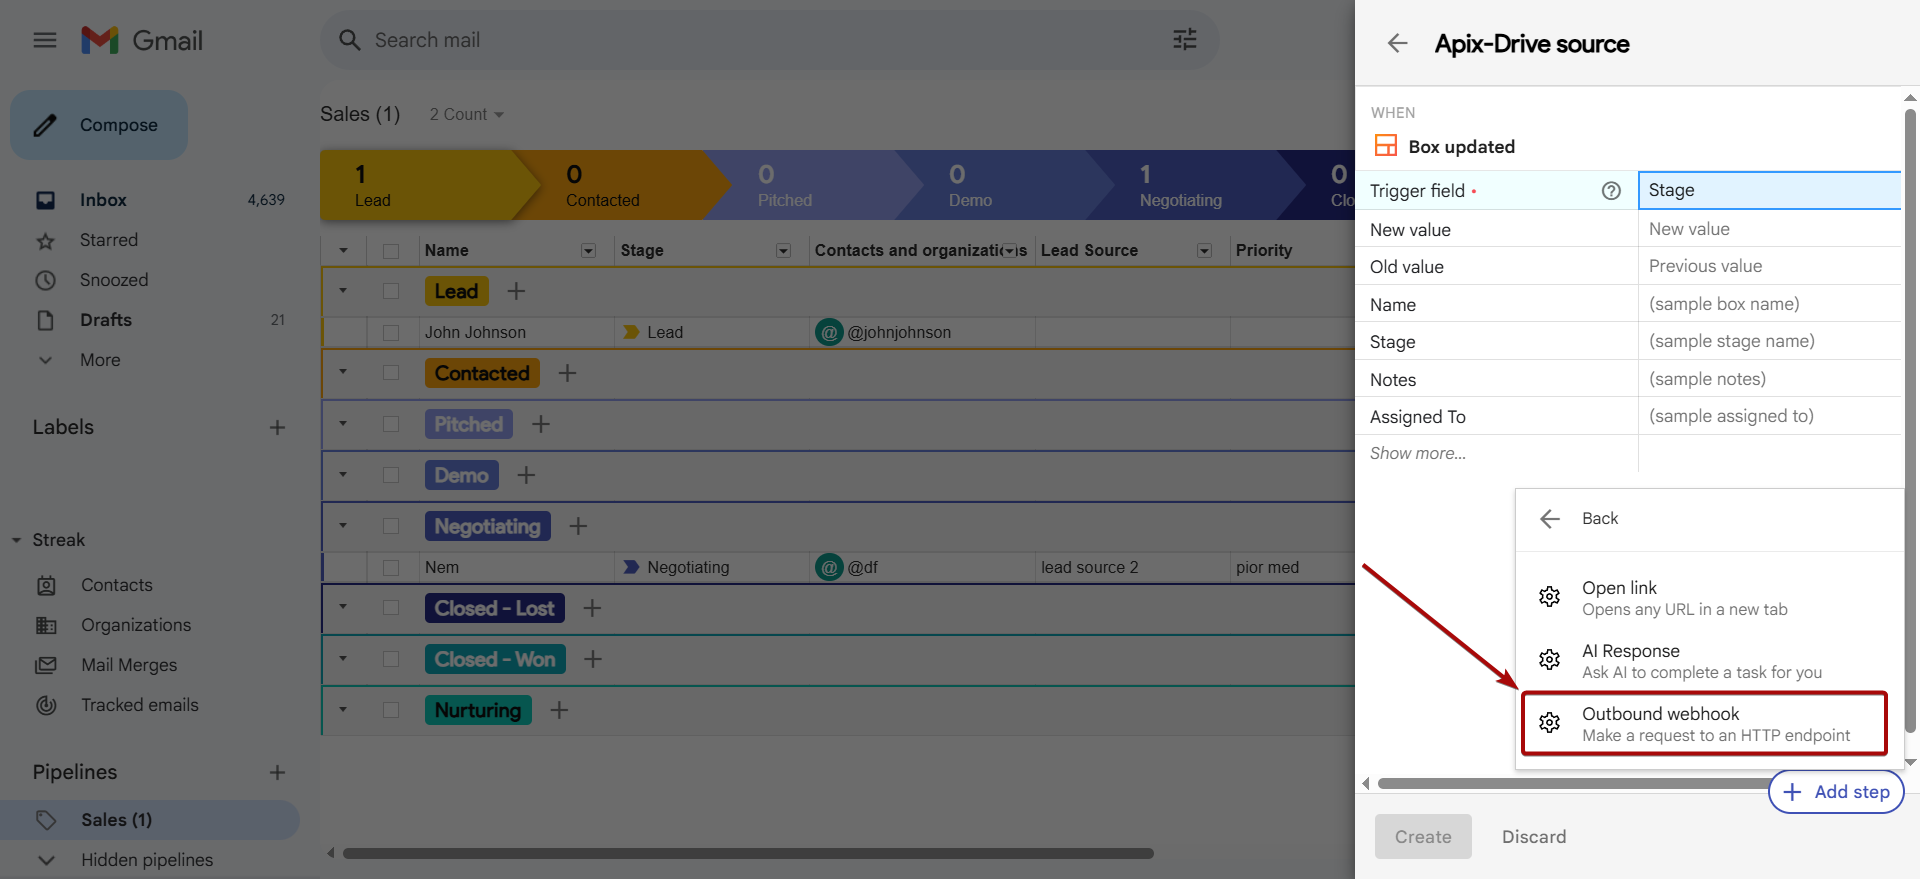Expand the More sidebar items
Image resolution: width=1920 pixels, height=879 pixels.
46,360
